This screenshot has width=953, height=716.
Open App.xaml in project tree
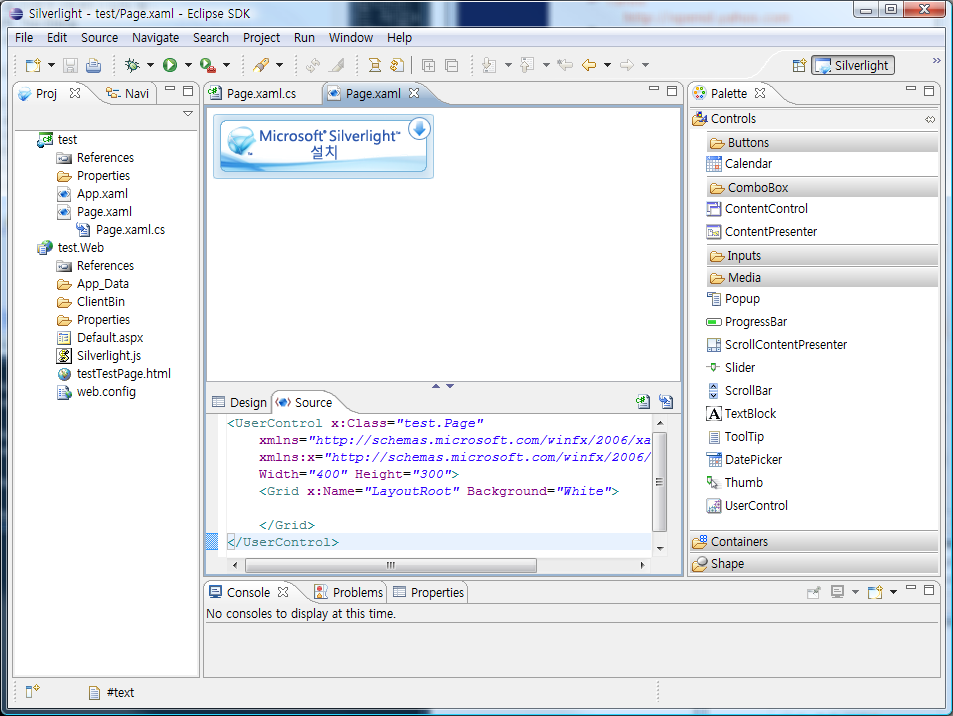[102, 194]
